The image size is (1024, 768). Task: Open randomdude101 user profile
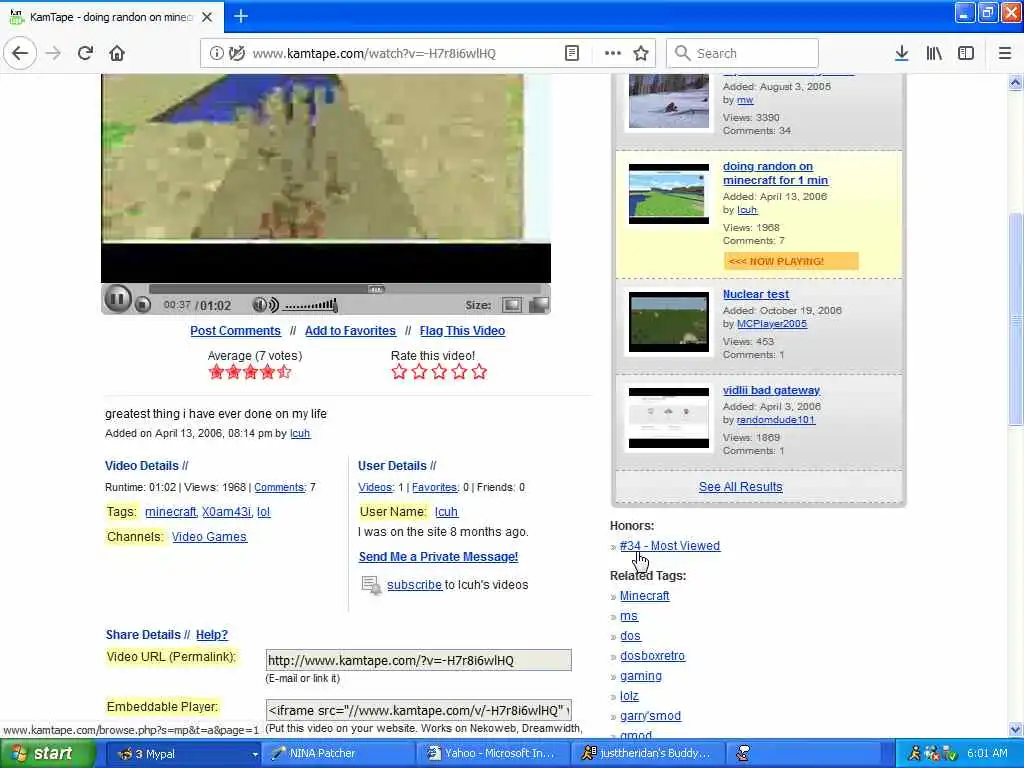pos(776,420)
